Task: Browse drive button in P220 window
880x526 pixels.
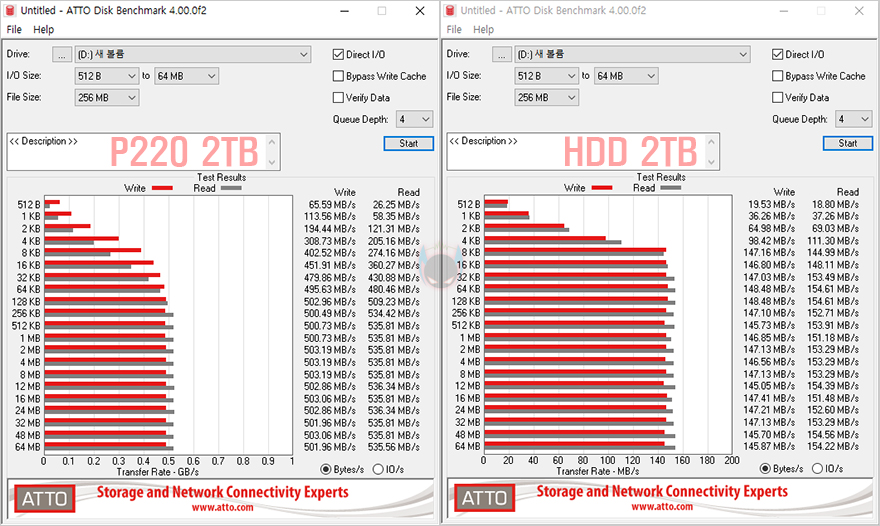Action: pos(62,54)
